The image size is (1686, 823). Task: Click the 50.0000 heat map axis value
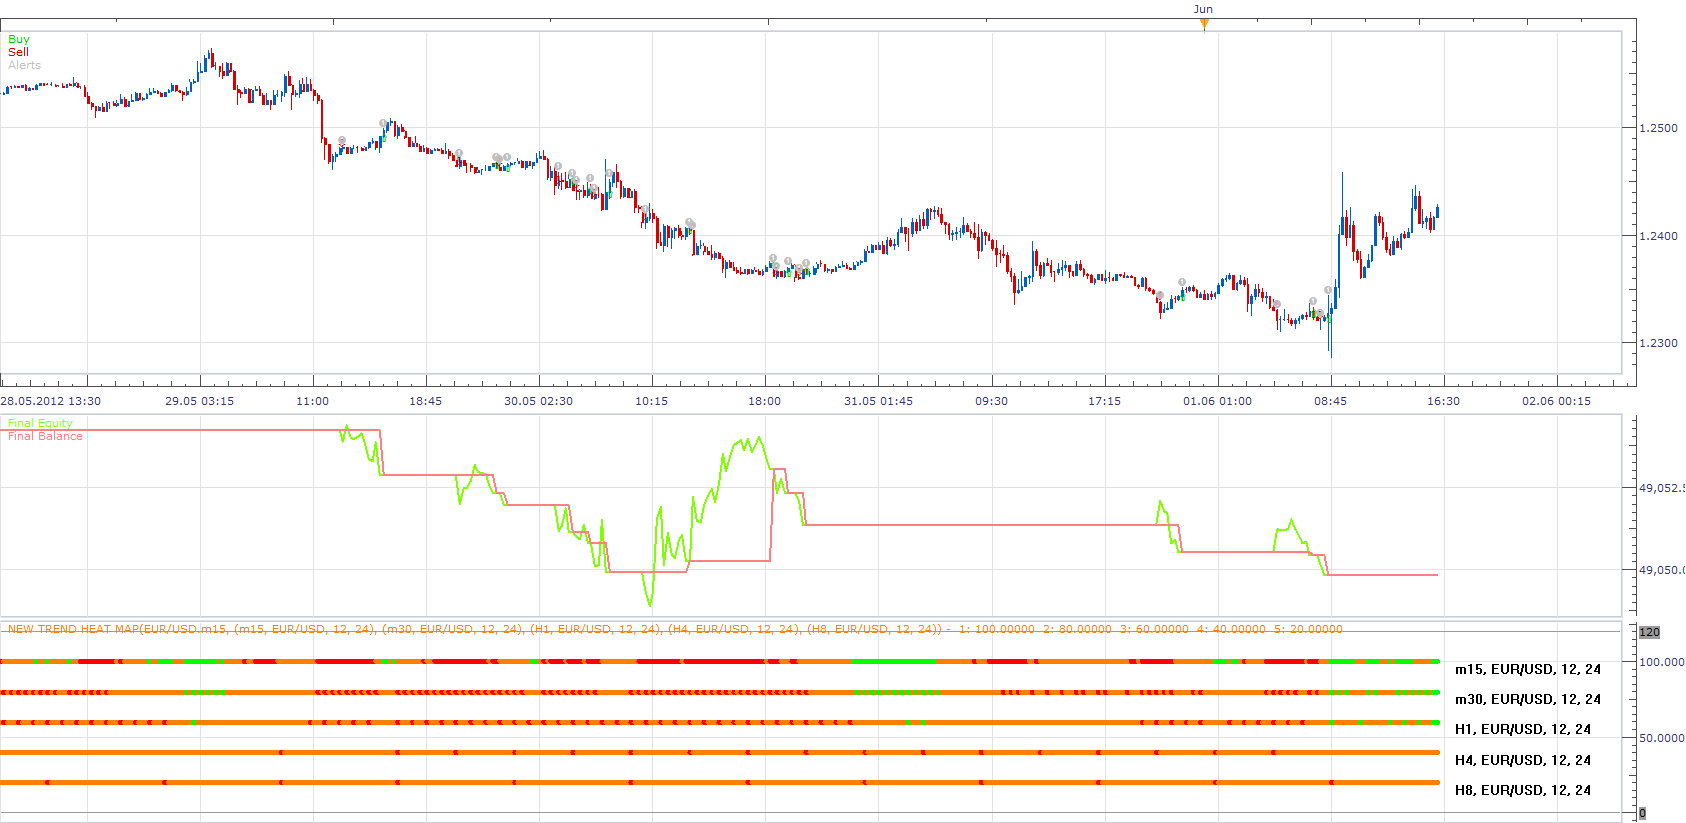[x=1661, y=738]
